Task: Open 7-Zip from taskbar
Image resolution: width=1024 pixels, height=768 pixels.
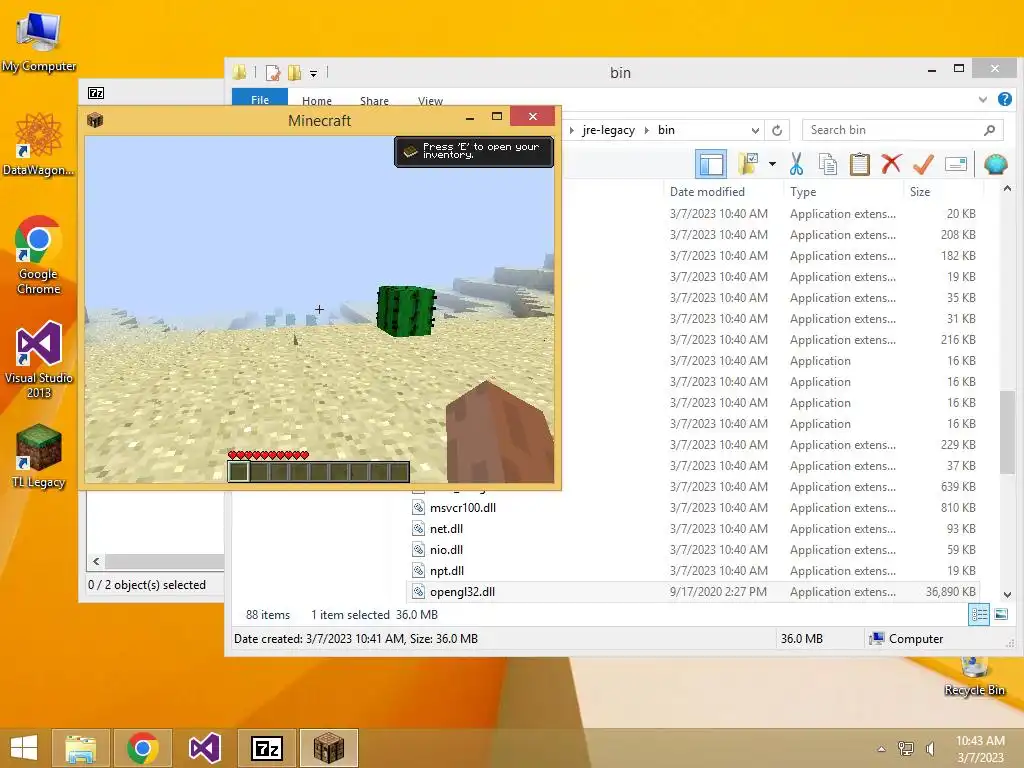Action: tap(266, 748)
